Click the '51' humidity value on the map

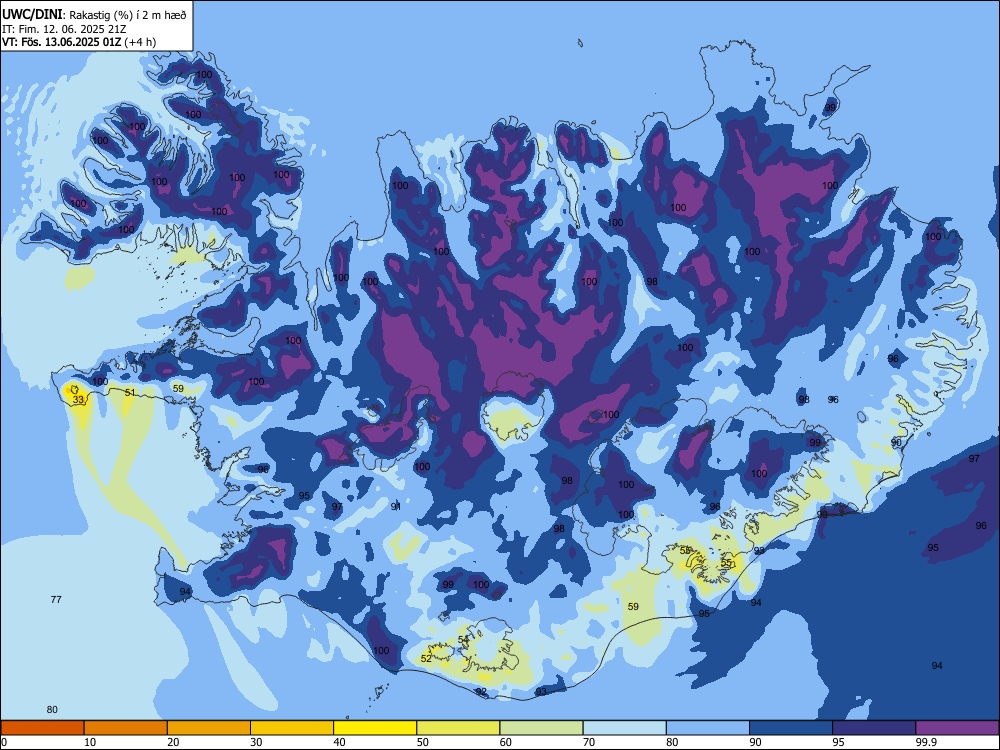click(130, 393)
